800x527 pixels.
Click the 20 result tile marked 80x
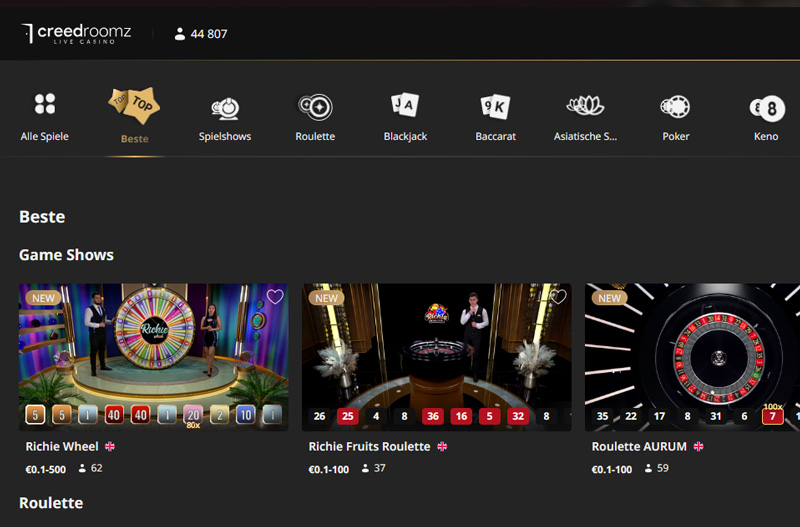pos(193,415)
